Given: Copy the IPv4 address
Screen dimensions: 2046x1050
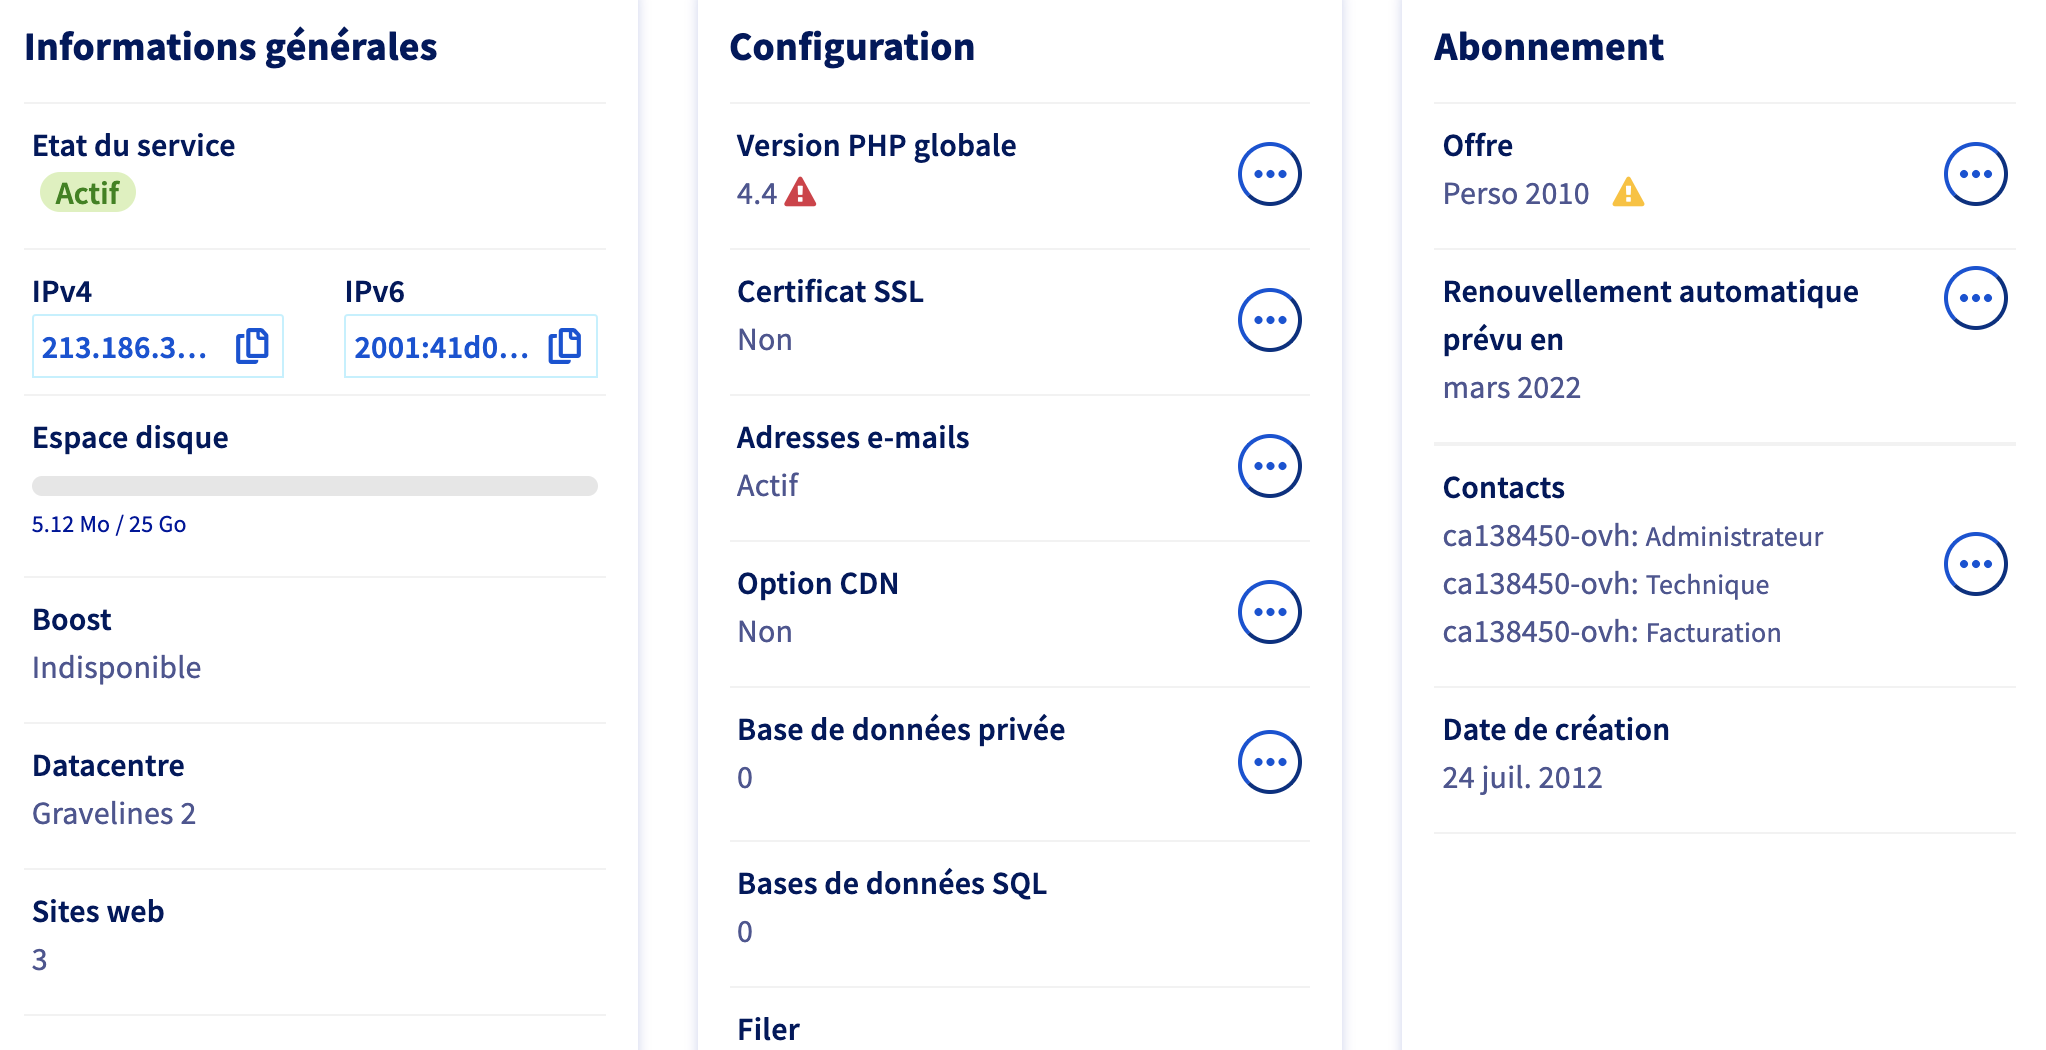Looking at the screenshot, I should click(252, 346).
